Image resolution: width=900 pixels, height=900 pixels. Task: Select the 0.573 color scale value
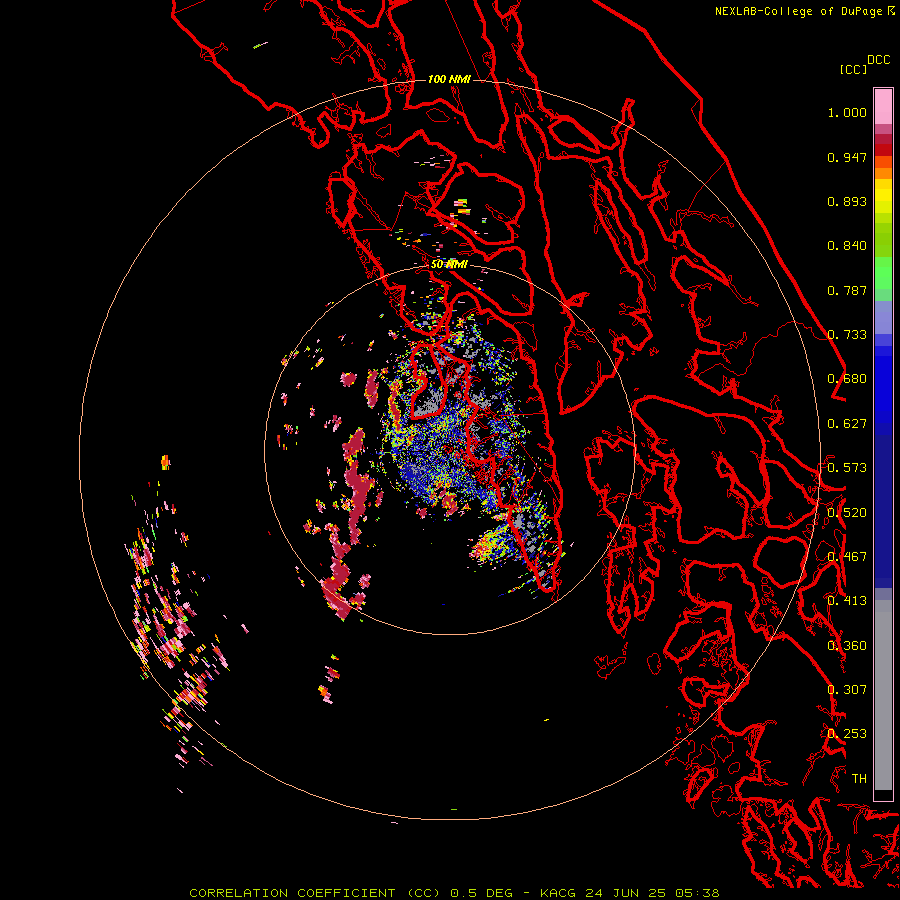(x=847, y=468)
